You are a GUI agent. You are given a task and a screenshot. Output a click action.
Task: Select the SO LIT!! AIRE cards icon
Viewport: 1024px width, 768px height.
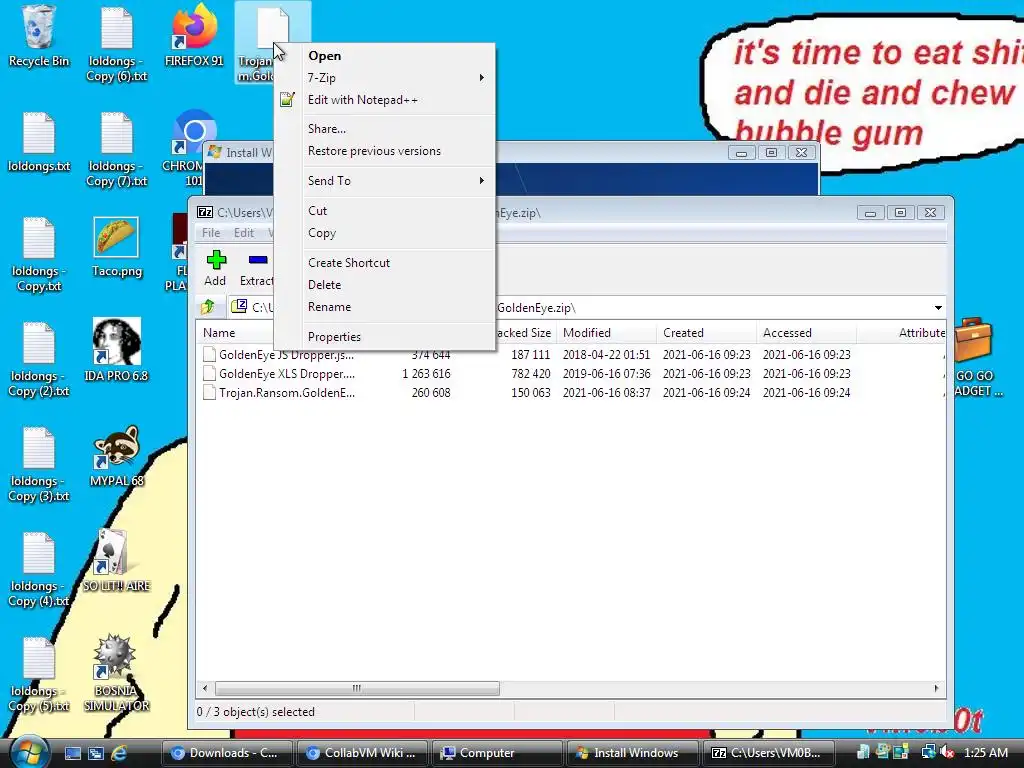coord(116,560)
